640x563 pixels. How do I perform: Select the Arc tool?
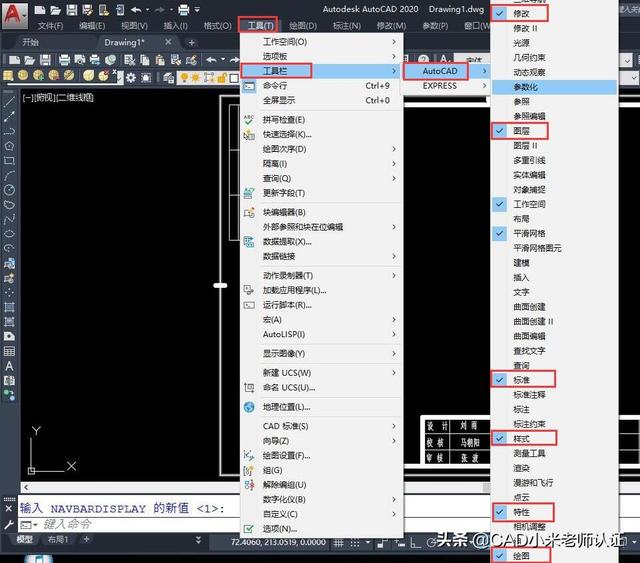coord(9,175)
